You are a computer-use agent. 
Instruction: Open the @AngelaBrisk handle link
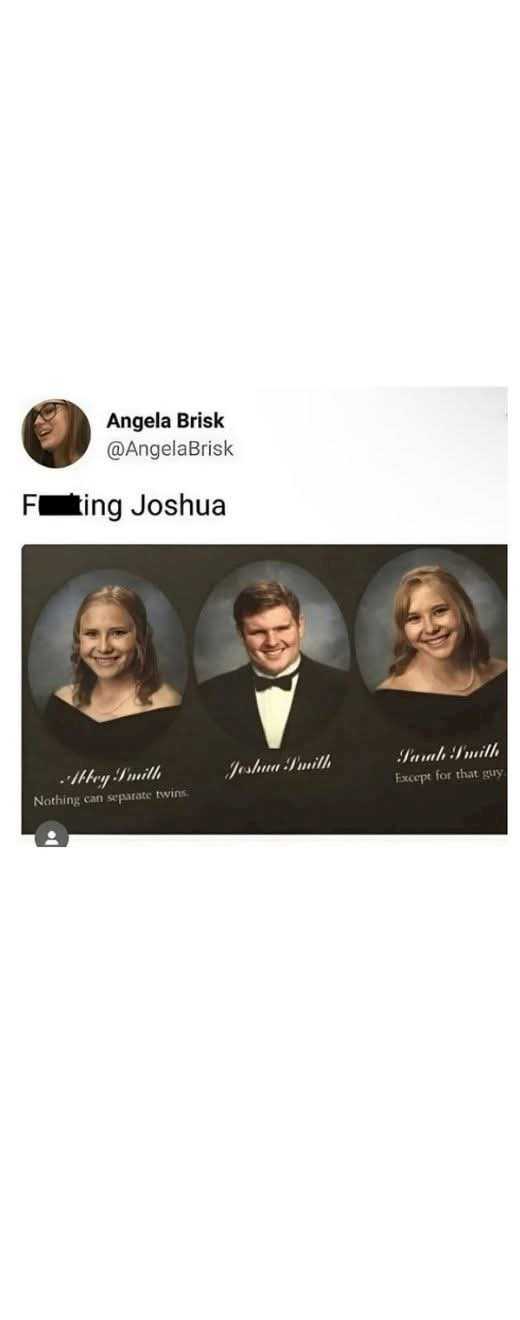(x=170, y=449)
